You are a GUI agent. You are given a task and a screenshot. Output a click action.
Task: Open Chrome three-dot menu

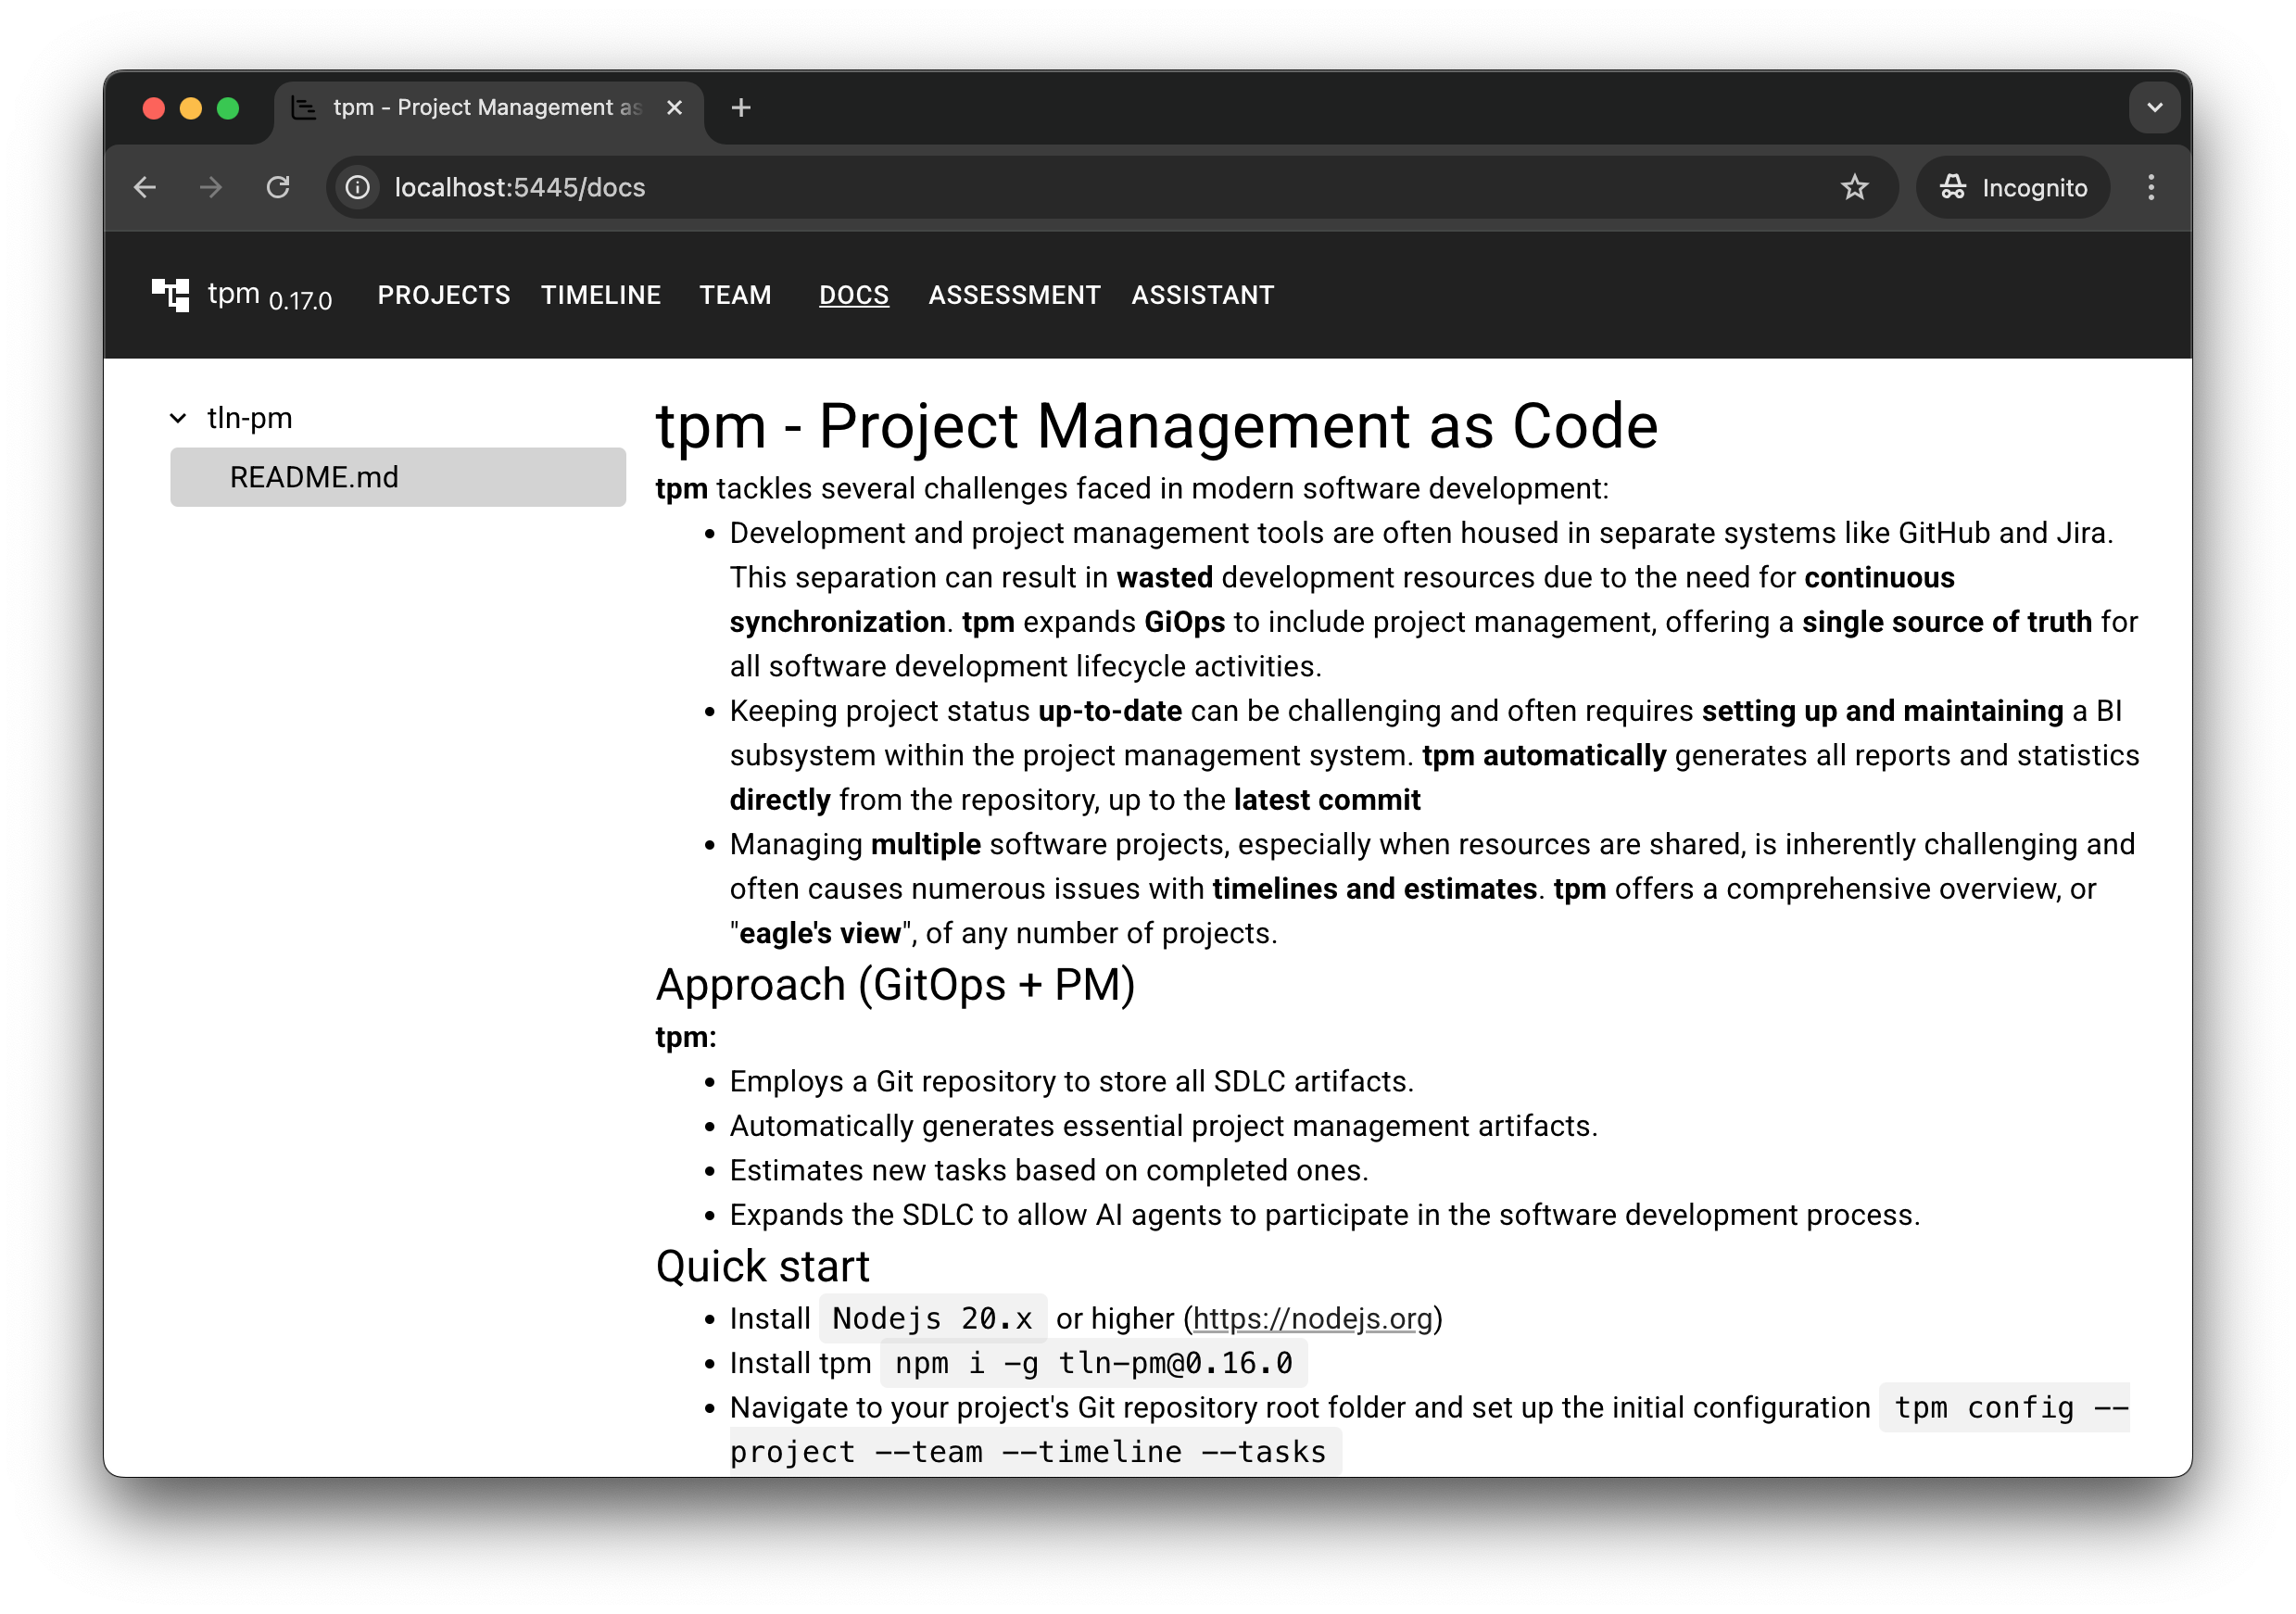(x=2150, y=187)
